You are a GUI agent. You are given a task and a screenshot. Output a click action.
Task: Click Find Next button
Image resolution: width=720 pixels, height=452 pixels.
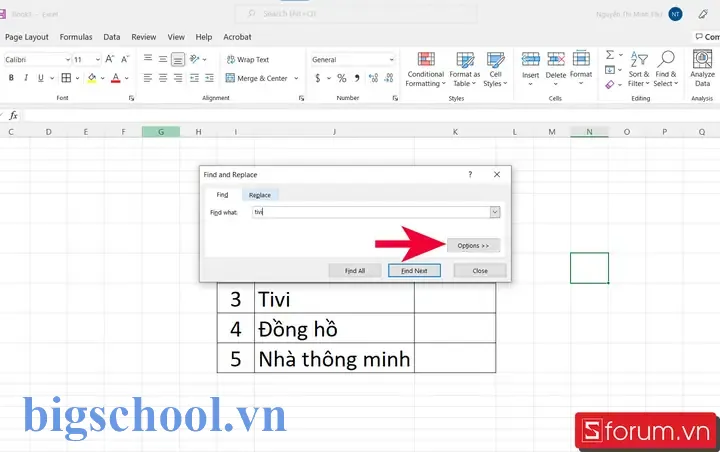pos(414,271)
